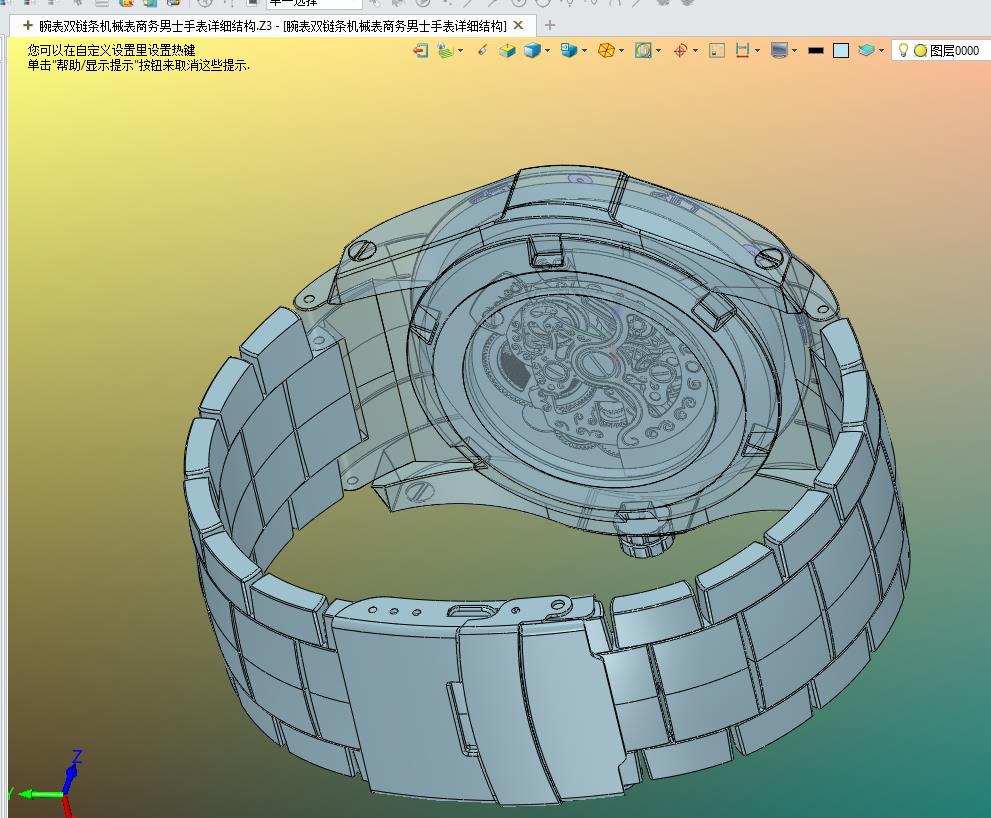The height and width of the screenshot is (818, 991).
Task: Click the red dimension display icon
Action: coord(743,51)
